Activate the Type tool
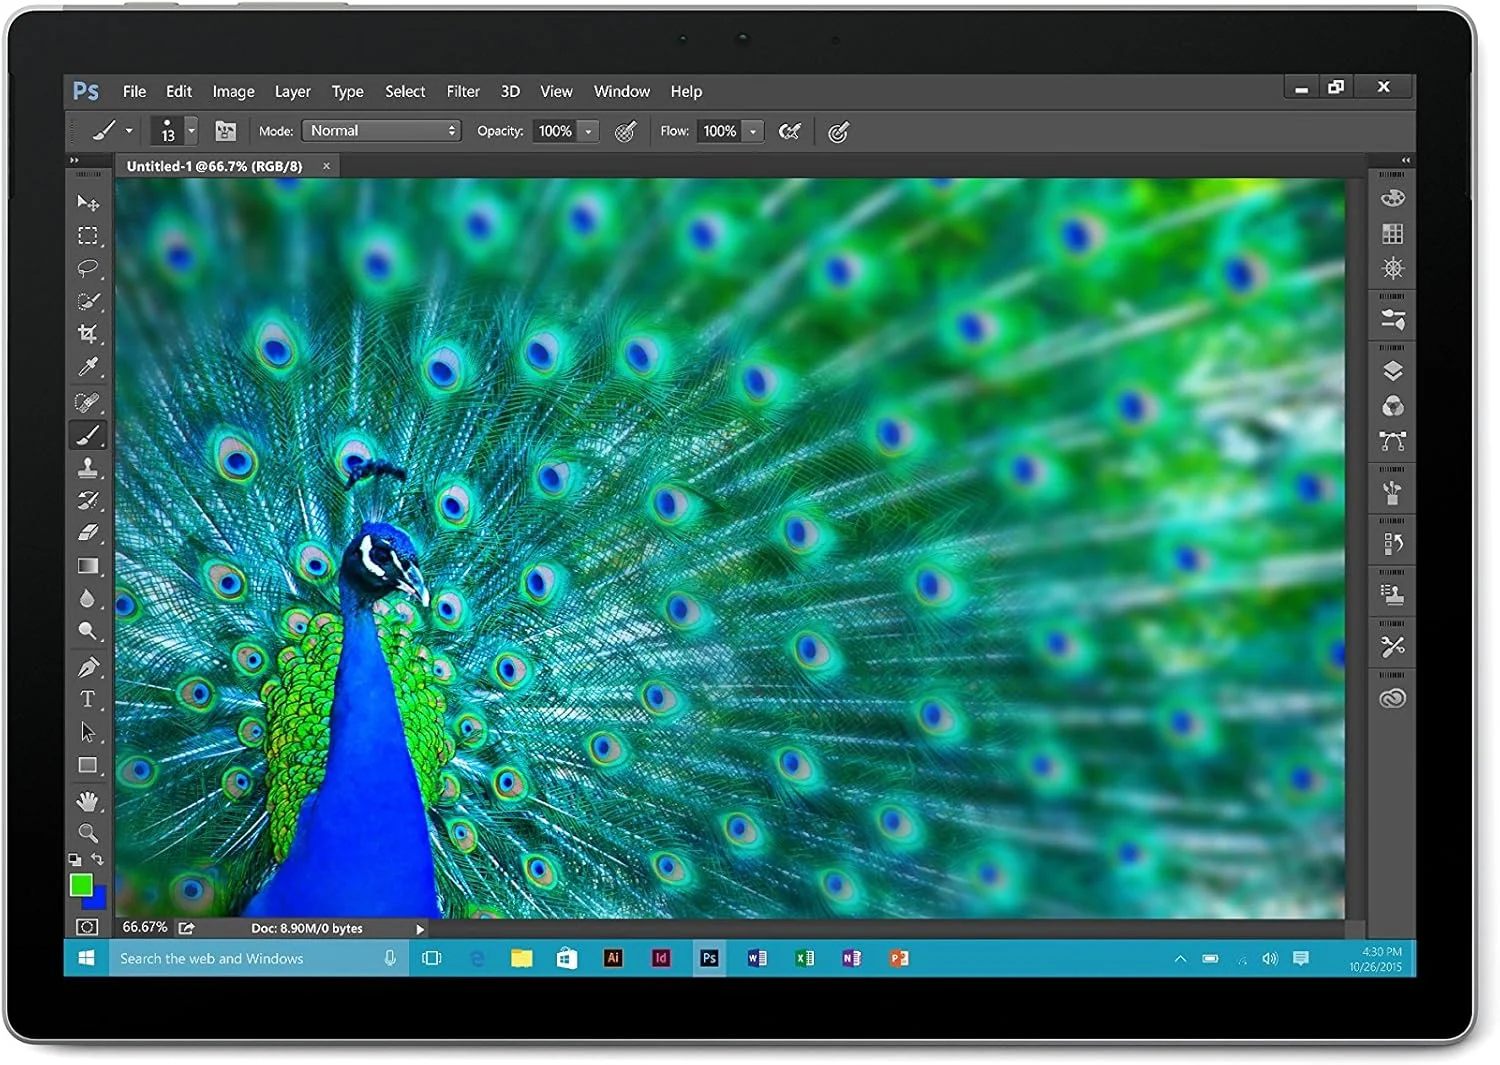Viewport: 1500px width, 1065px height. point(88,699)
